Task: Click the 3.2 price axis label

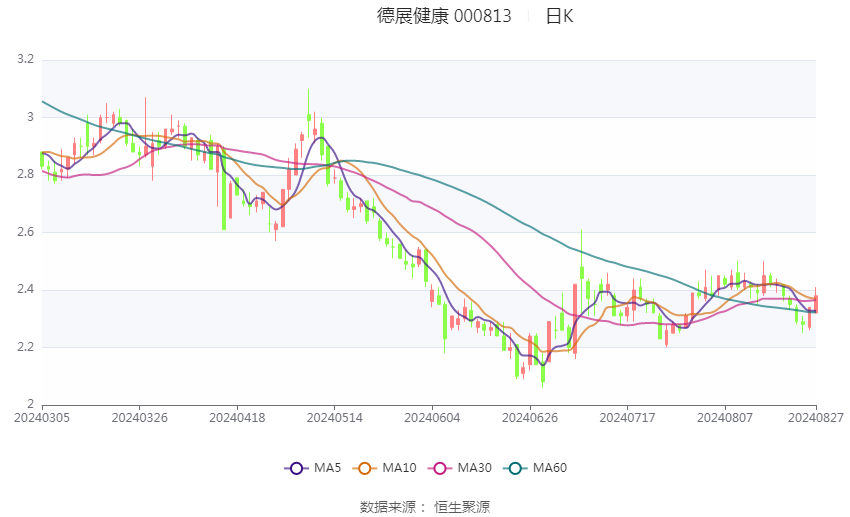Action: [x=25, y=59]
